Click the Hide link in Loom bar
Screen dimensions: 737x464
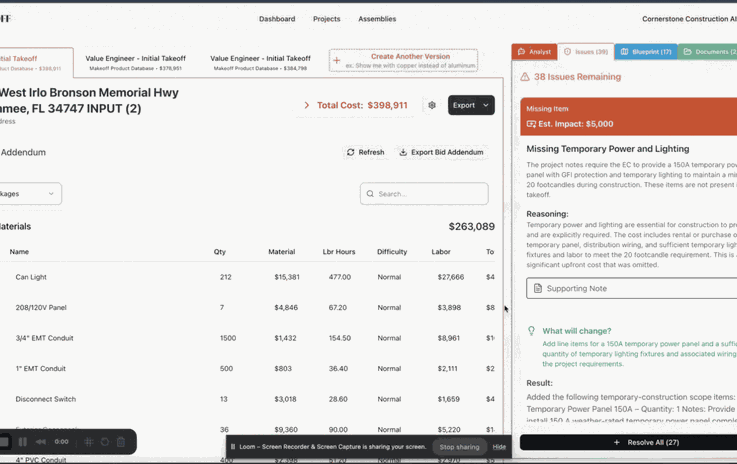pyautogui.click(x=499, y=447)
